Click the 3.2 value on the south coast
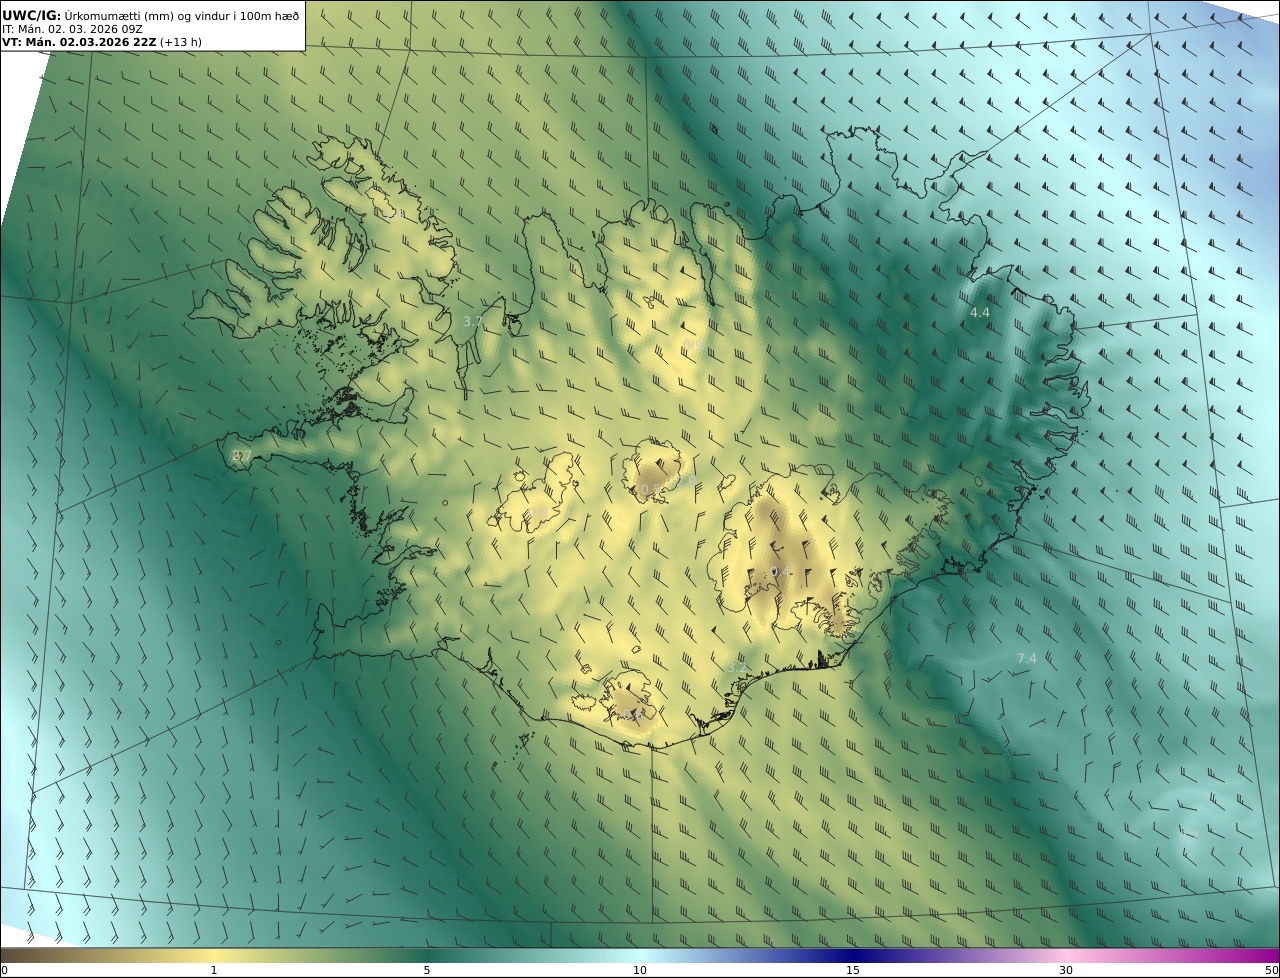 pos(737,667)
